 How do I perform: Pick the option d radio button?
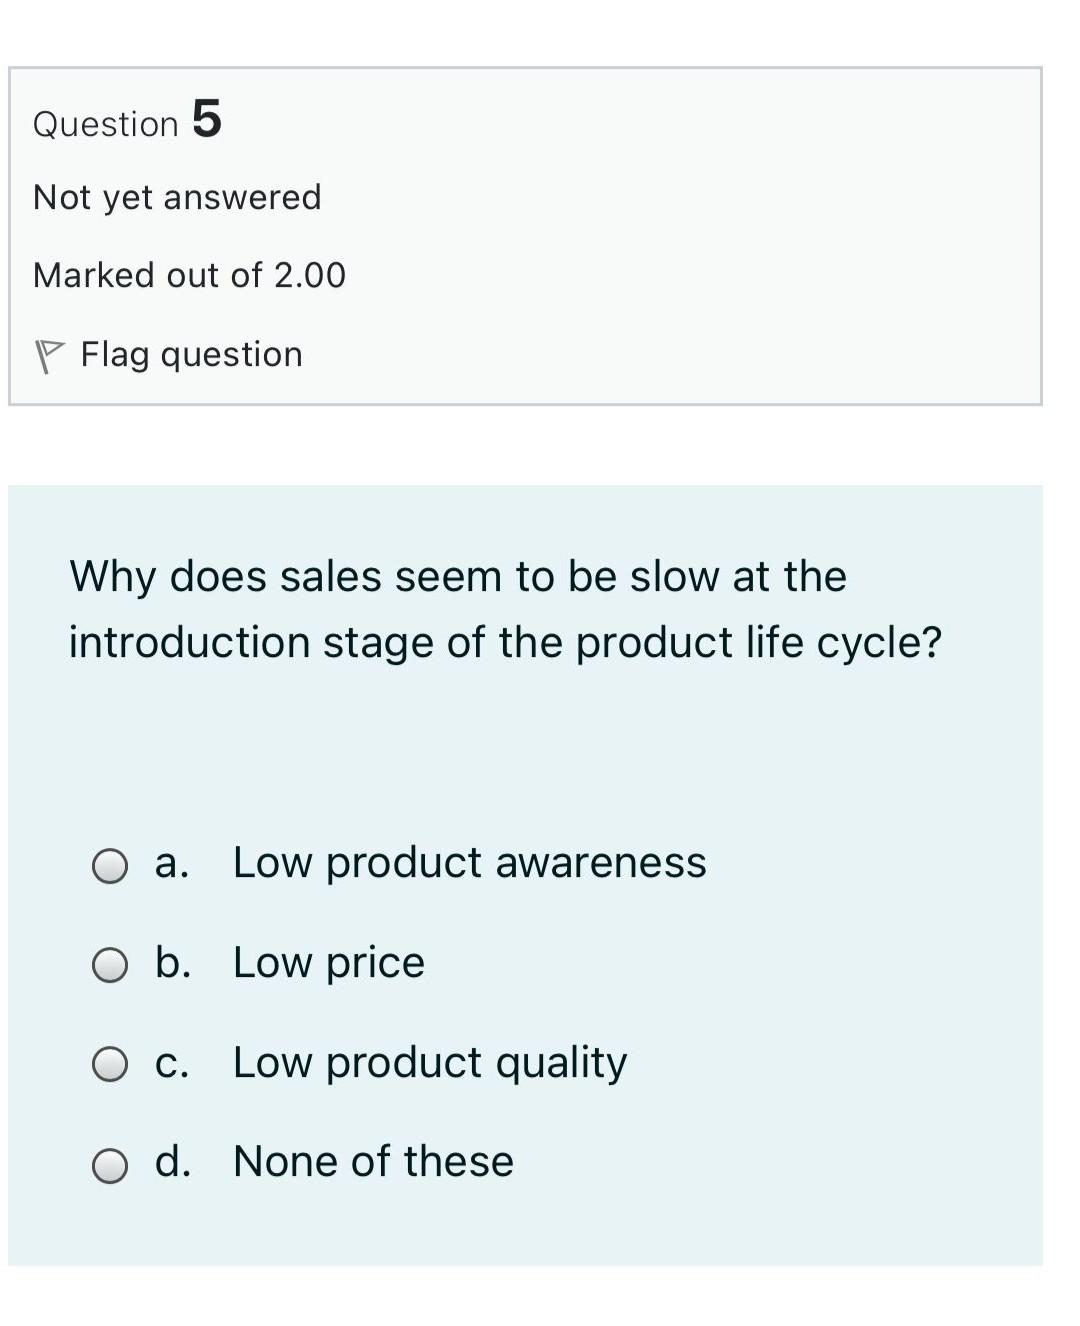(x=110, y=1165)
